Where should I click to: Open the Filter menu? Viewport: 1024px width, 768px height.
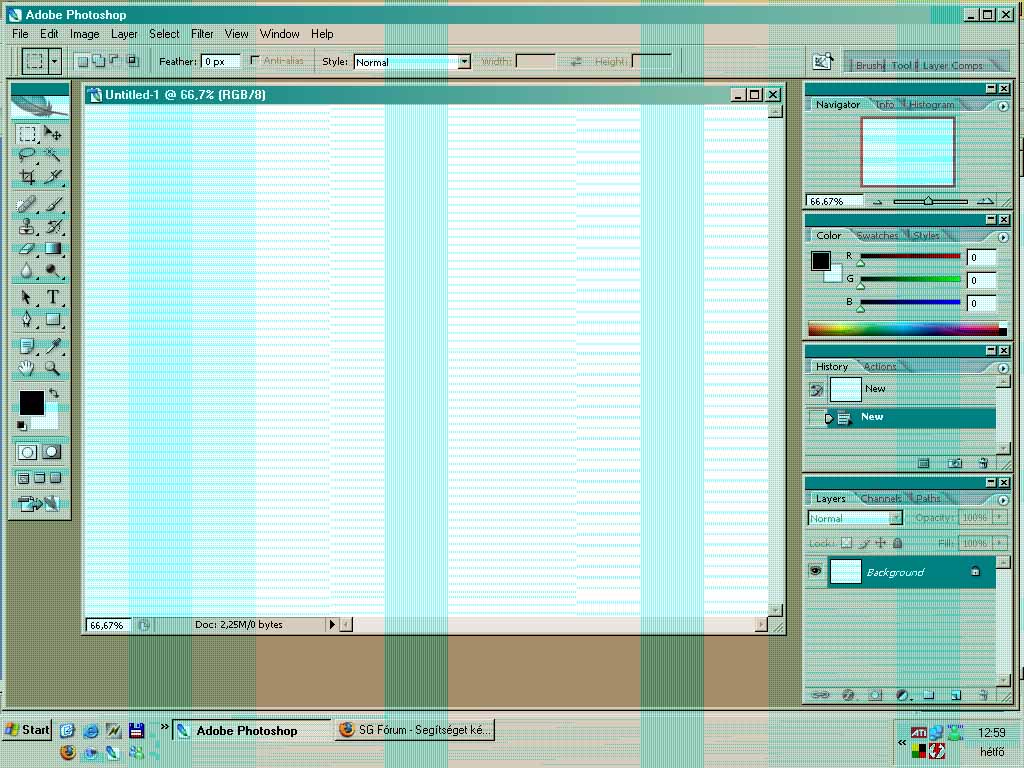click(202, 34)
